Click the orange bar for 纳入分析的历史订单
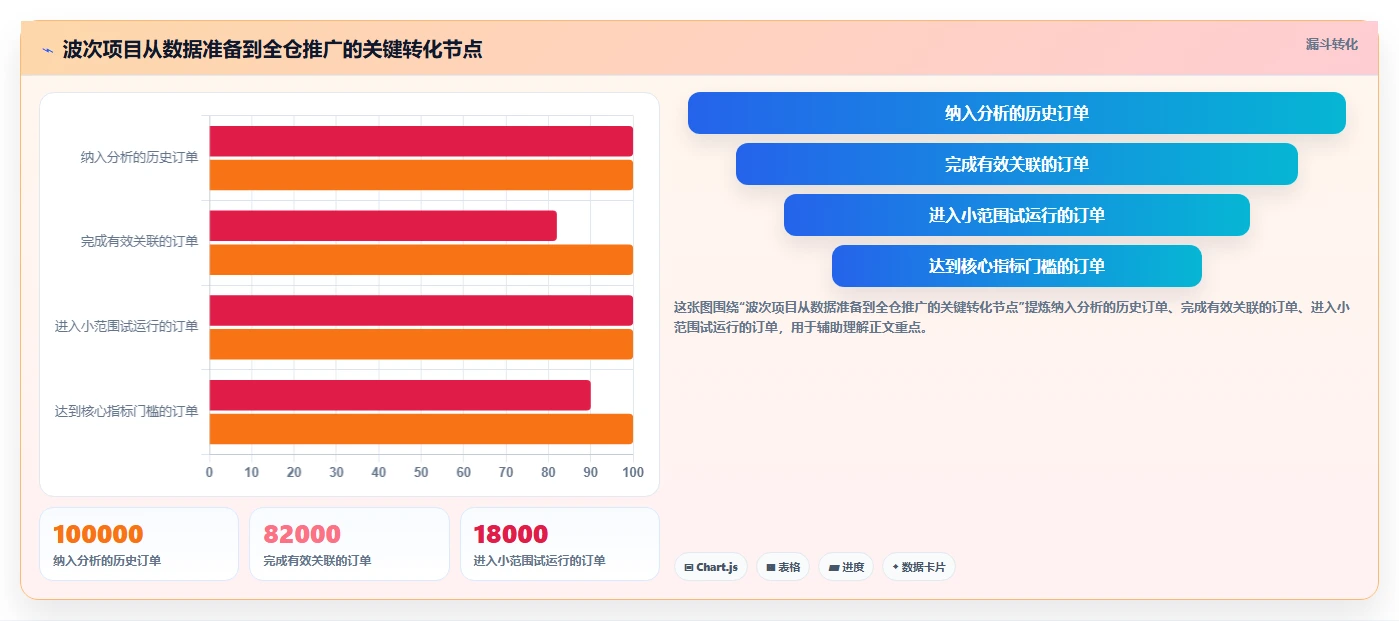 [x=421, y=175]
